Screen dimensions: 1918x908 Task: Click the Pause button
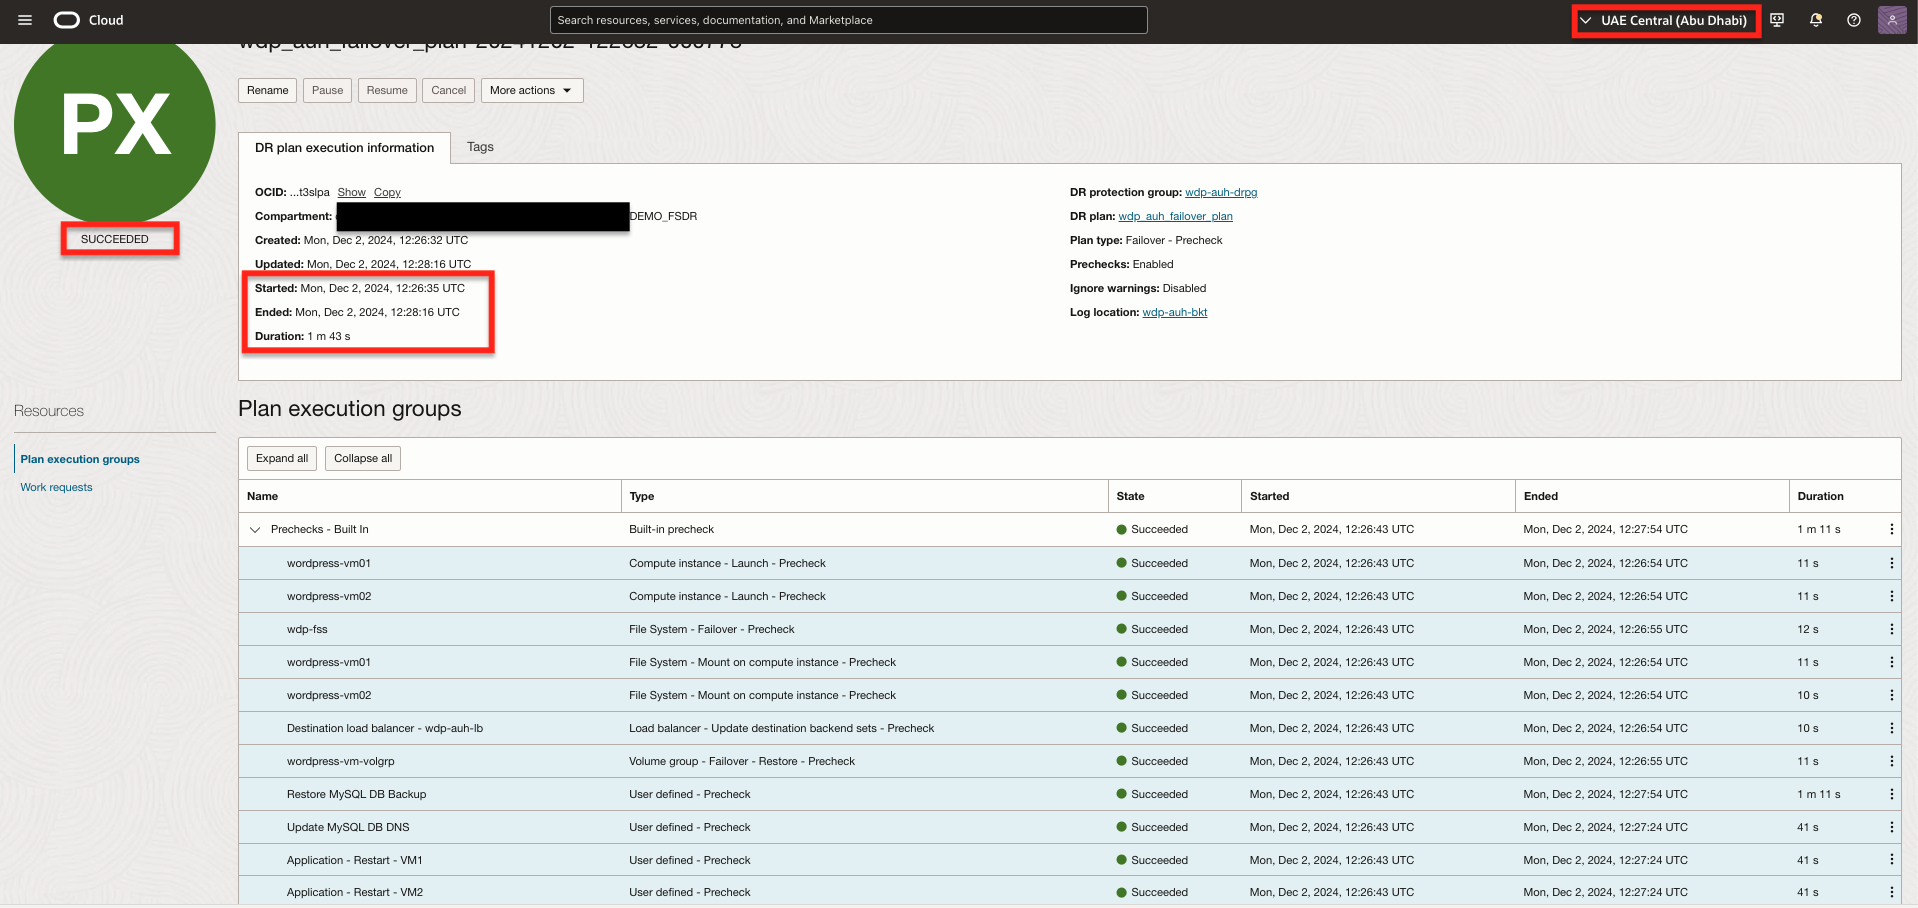(327, 90)
